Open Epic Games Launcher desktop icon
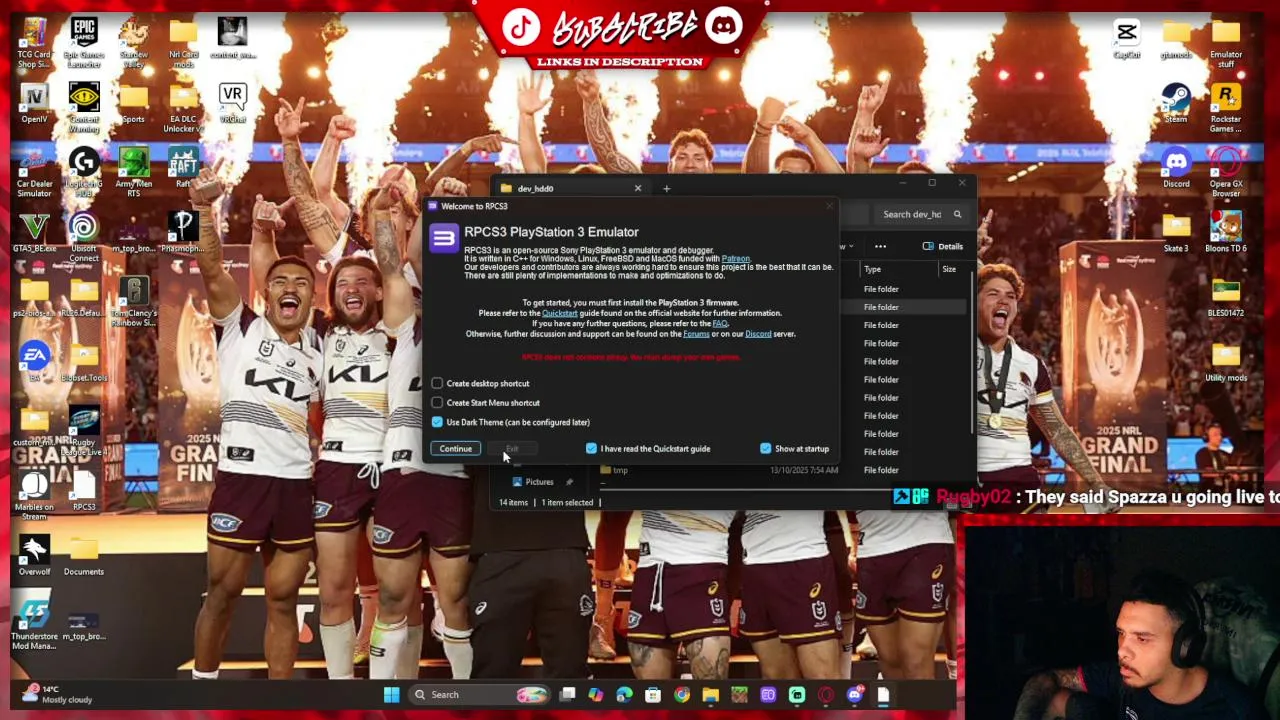The height and width of the screenshot is (720, 1280). [84, 42]
